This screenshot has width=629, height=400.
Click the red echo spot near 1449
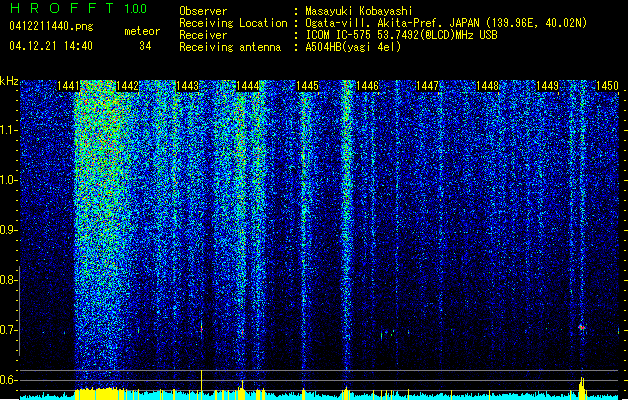[582, 328]
